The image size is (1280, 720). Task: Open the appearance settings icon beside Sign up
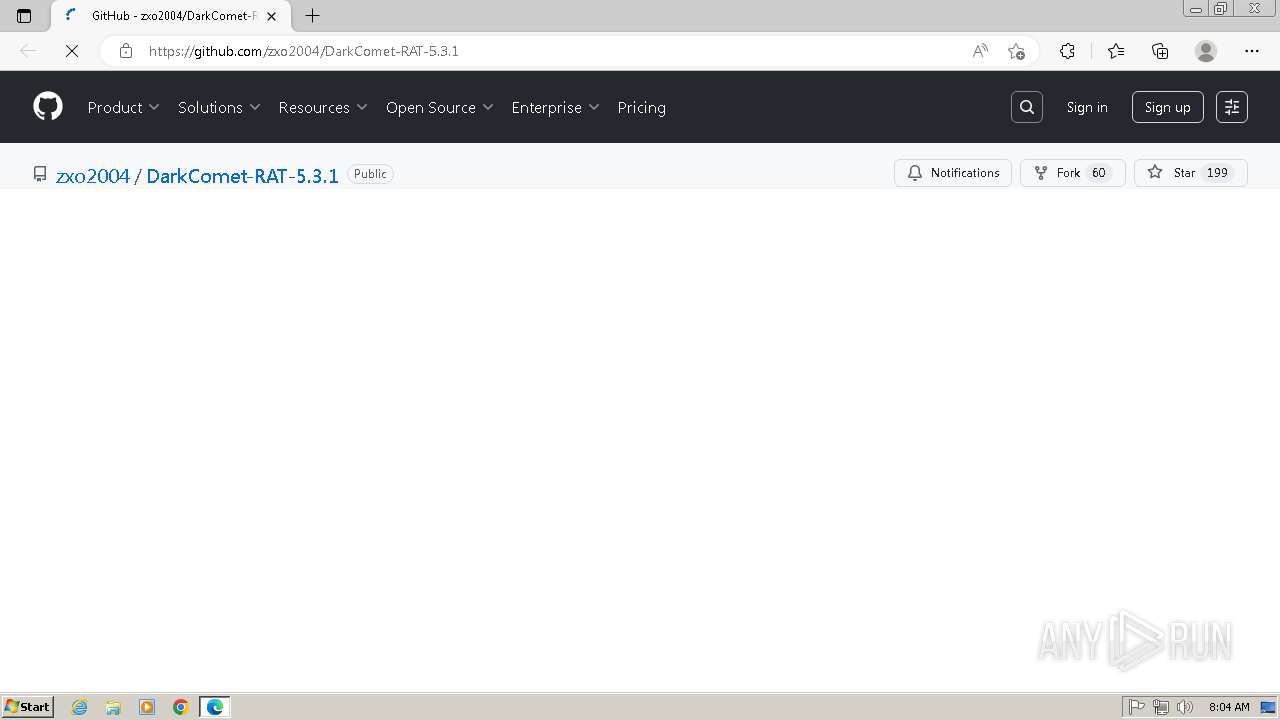tap(1232, 107)
